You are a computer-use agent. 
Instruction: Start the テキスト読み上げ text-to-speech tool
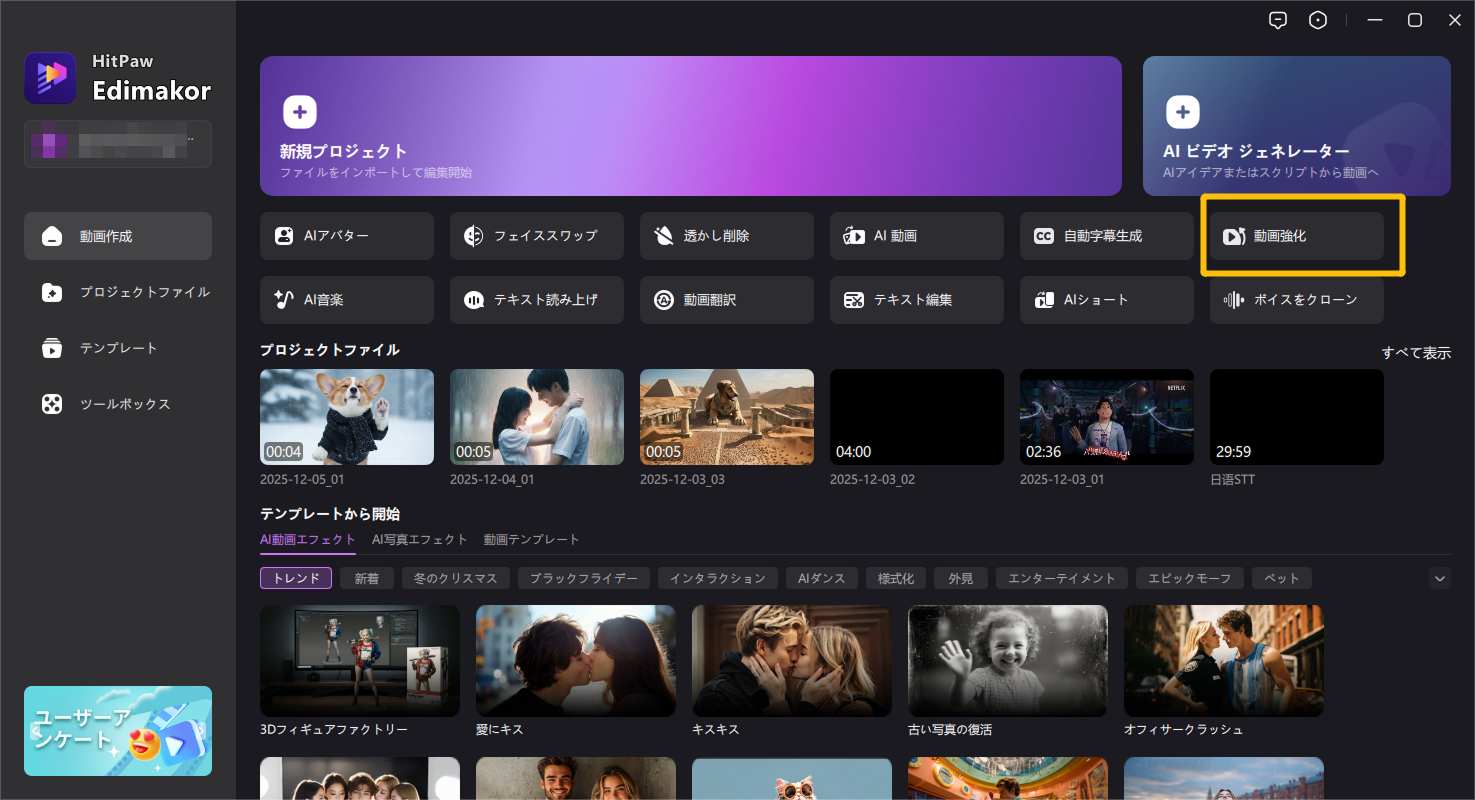[x=536, y=299]
